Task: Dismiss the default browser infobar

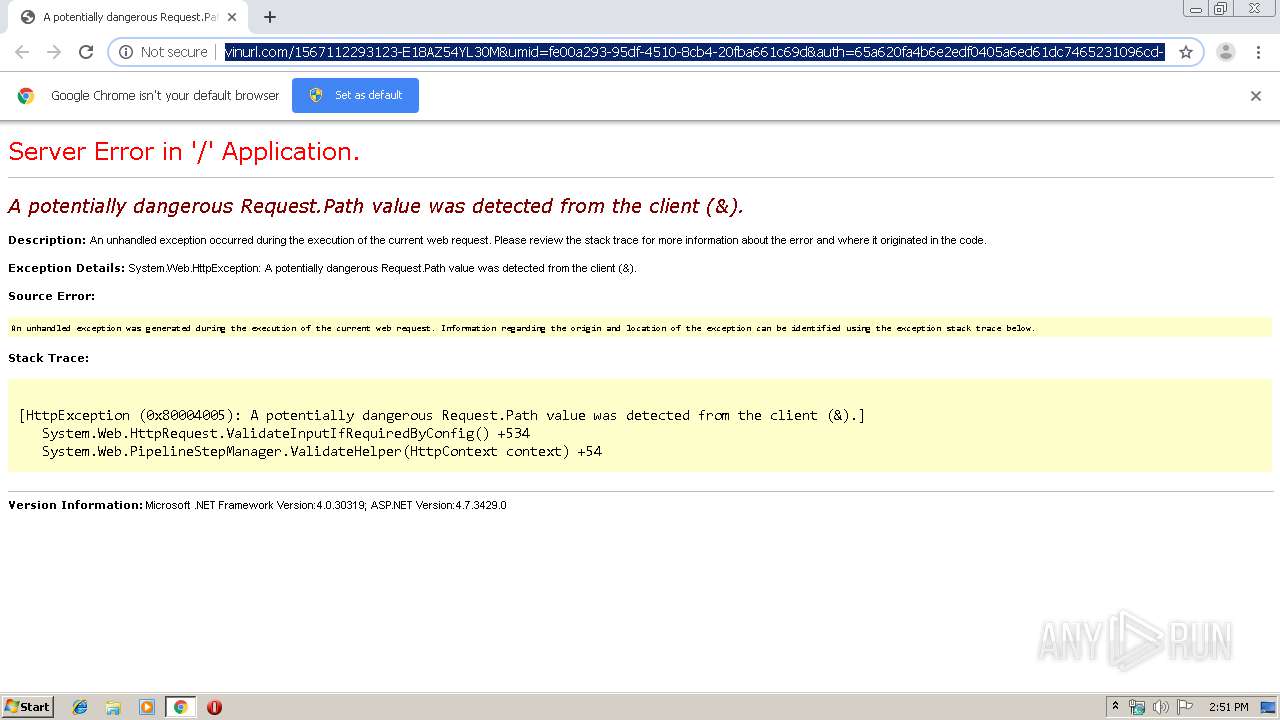Action: [1256, 96]
